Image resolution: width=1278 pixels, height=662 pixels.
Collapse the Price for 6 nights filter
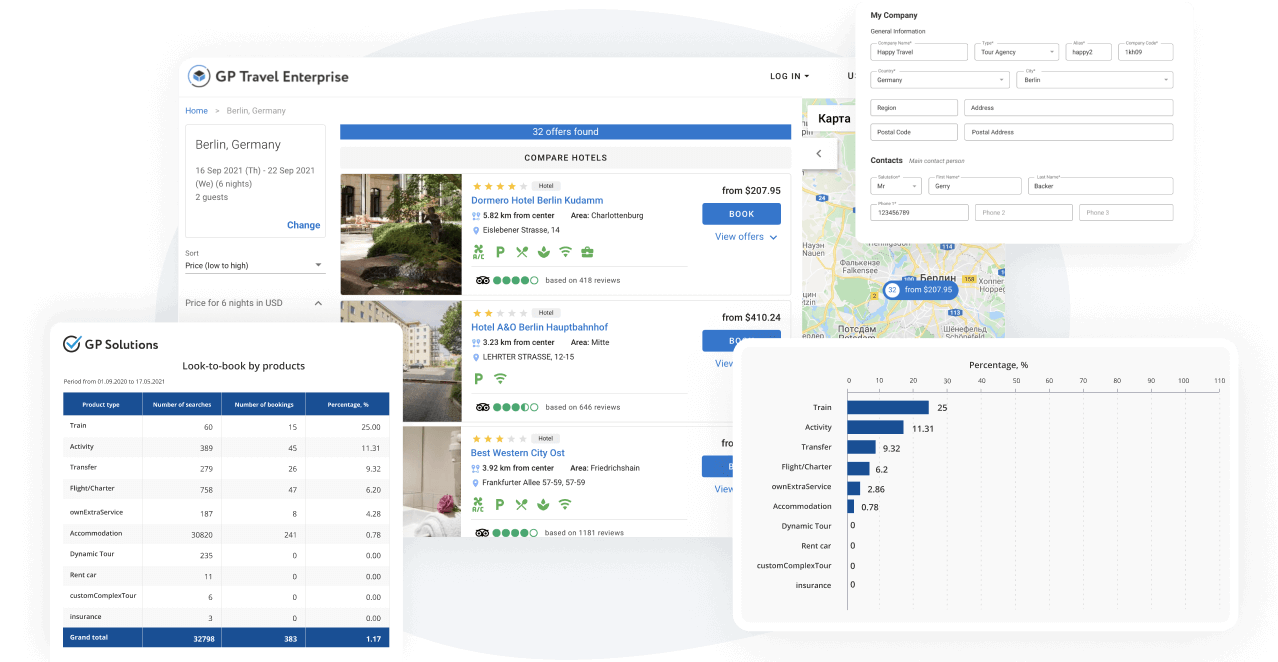pyautogui.click(x=318, y=303)
